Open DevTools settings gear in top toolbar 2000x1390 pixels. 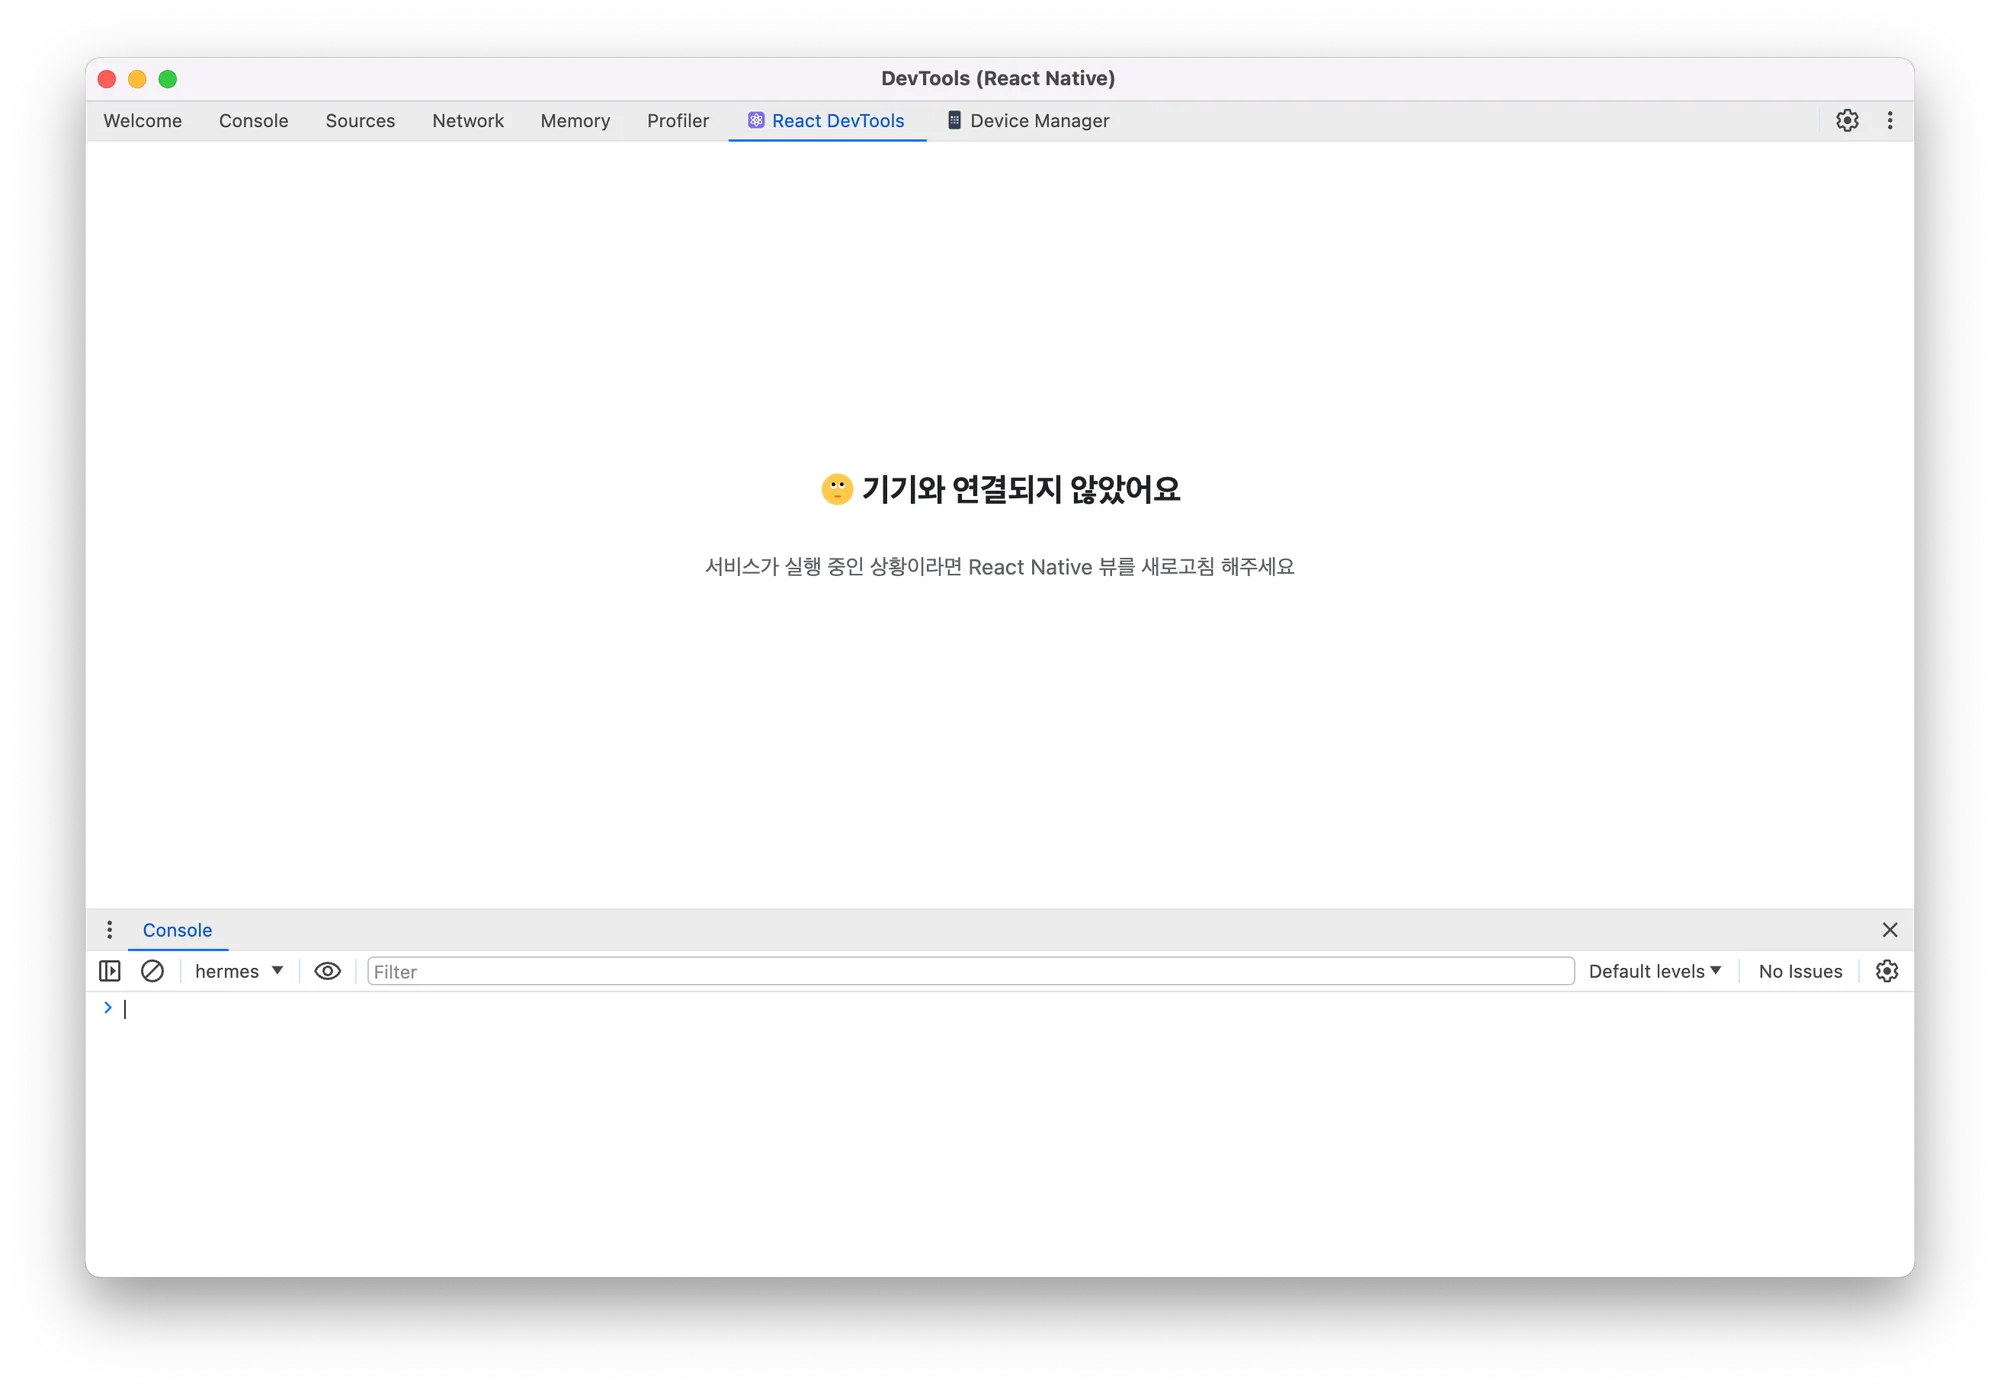(1847, 120)
